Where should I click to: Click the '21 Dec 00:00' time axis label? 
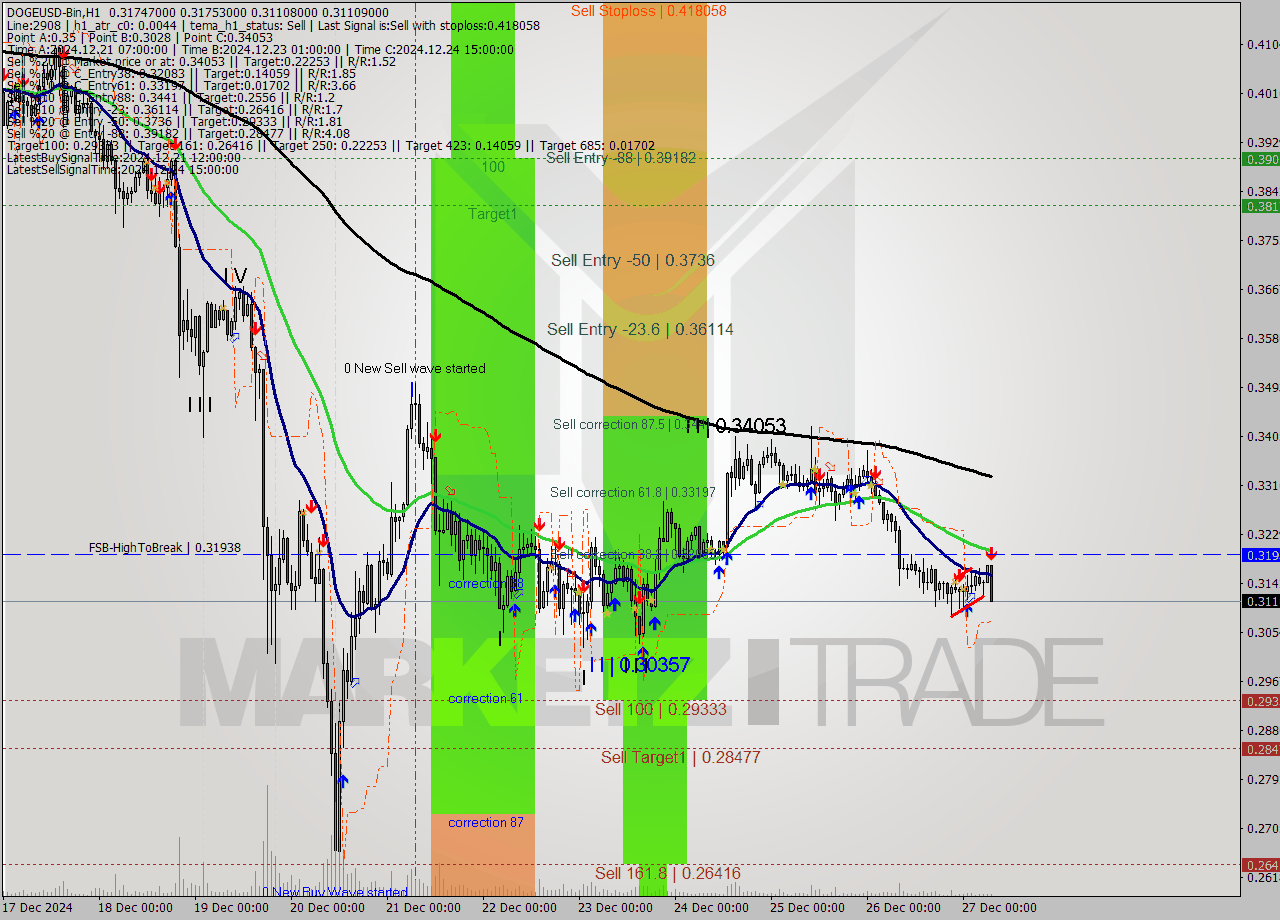pos(421,908)
